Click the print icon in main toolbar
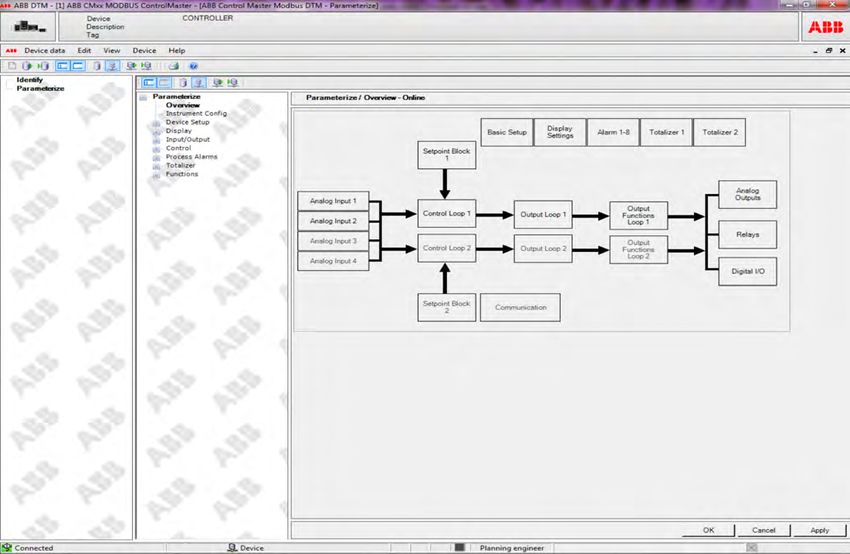 [174, 66]
